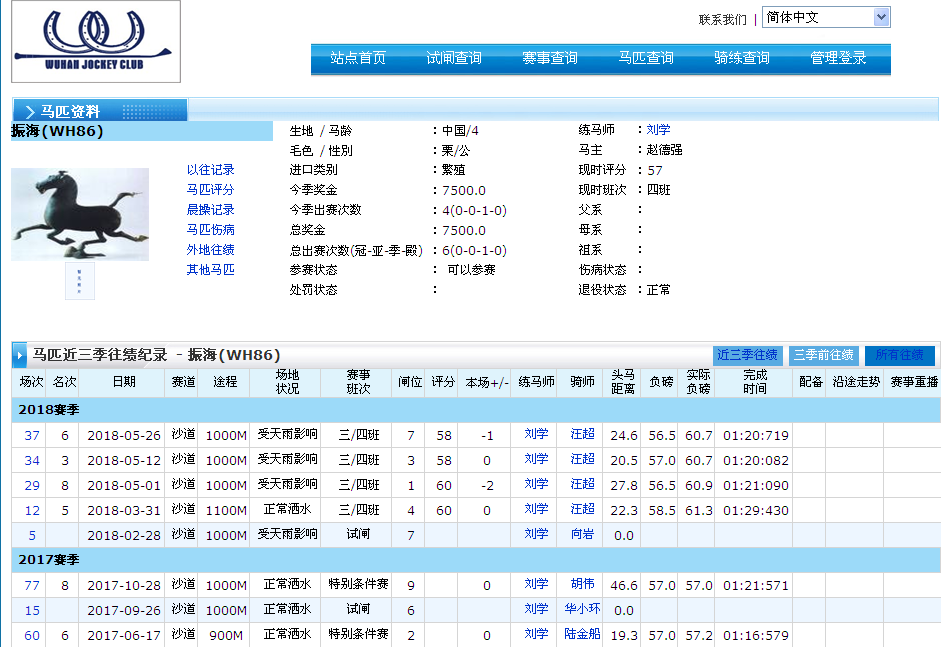Select 马匹查询 in the navigation bar
The width and height of the screenshot is (951, 647).
[x=646, y=58]
